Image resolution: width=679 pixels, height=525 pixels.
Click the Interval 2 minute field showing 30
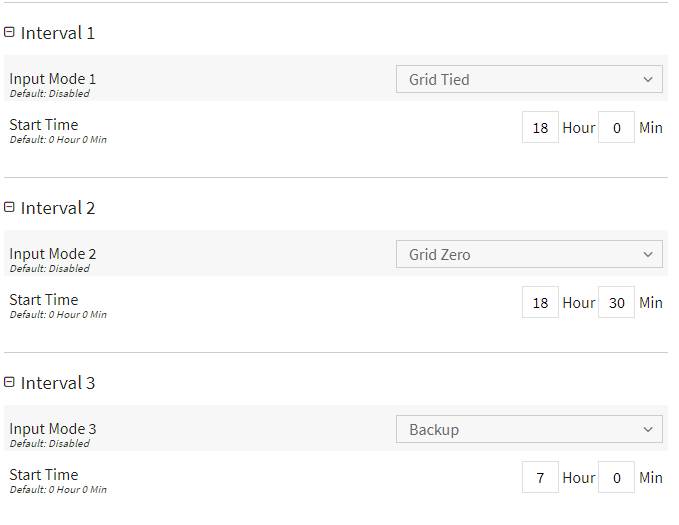pos(616,302)
